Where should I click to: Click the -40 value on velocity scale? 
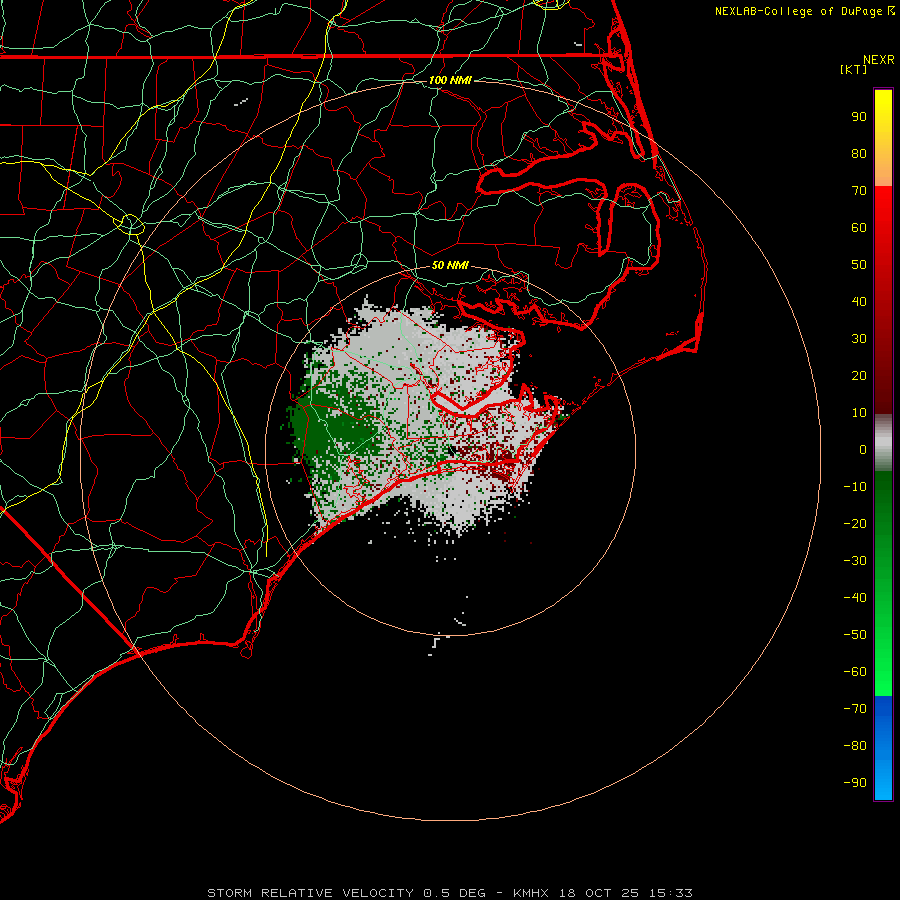point(855,598)
